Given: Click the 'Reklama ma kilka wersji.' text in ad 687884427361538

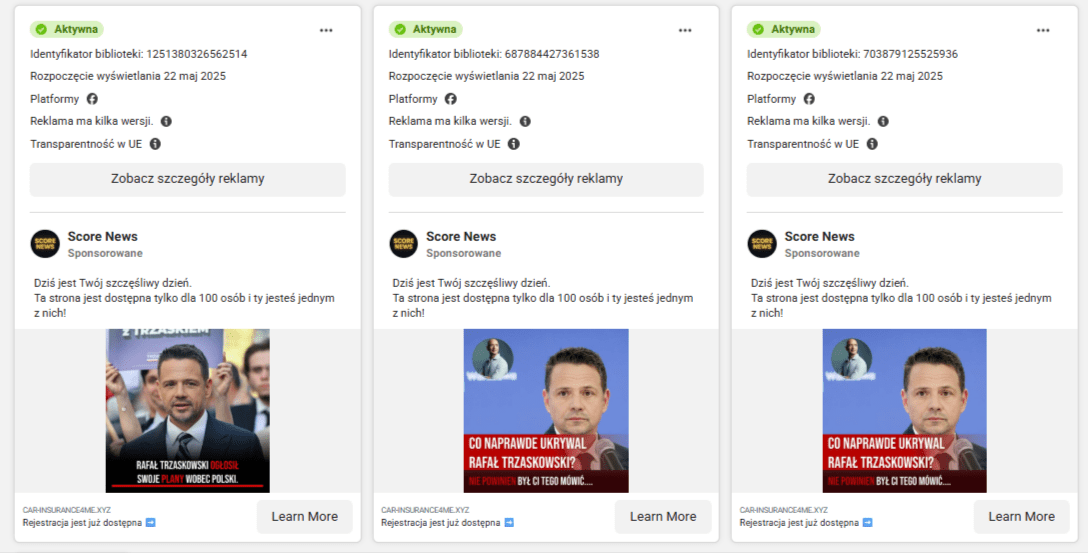Looking at the screenshot, I should click(450, 121).
